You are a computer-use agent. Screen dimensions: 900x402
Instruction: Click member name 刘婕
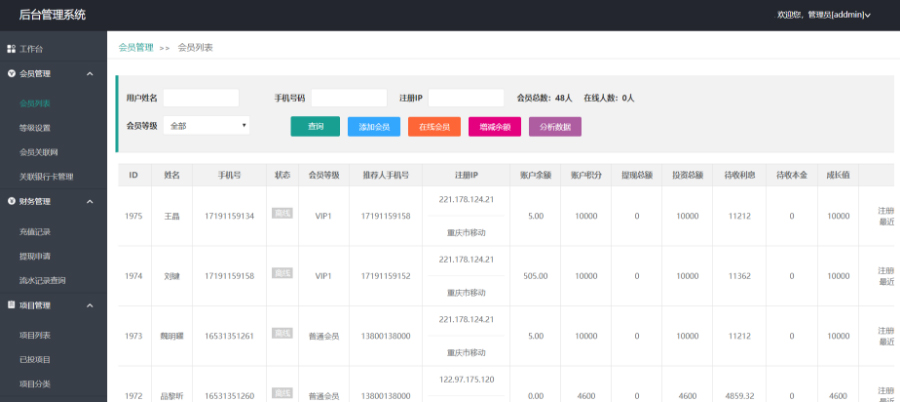172,276
